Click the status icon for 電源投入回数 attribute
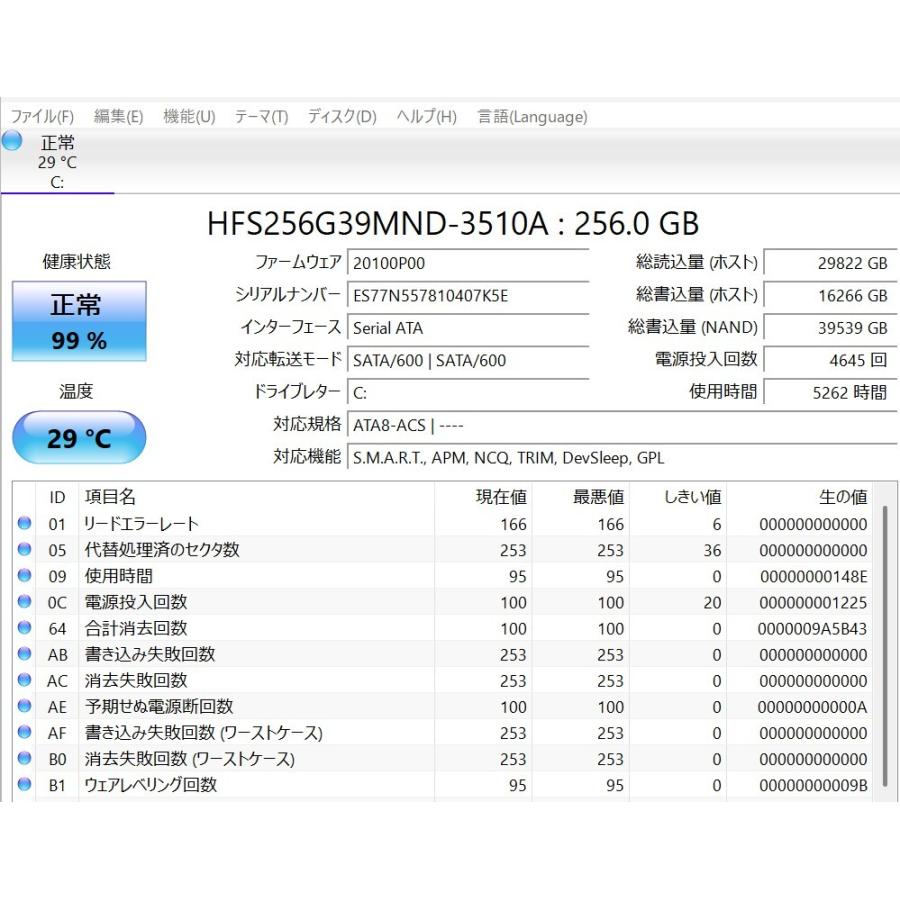Image resolution: width=900 pixels, height=900 pixels. tap(22, 602)
